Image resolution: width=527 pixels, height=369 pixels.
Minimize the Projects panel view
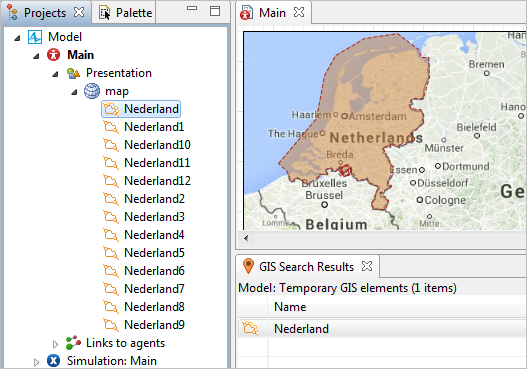[x=192, y=8]
